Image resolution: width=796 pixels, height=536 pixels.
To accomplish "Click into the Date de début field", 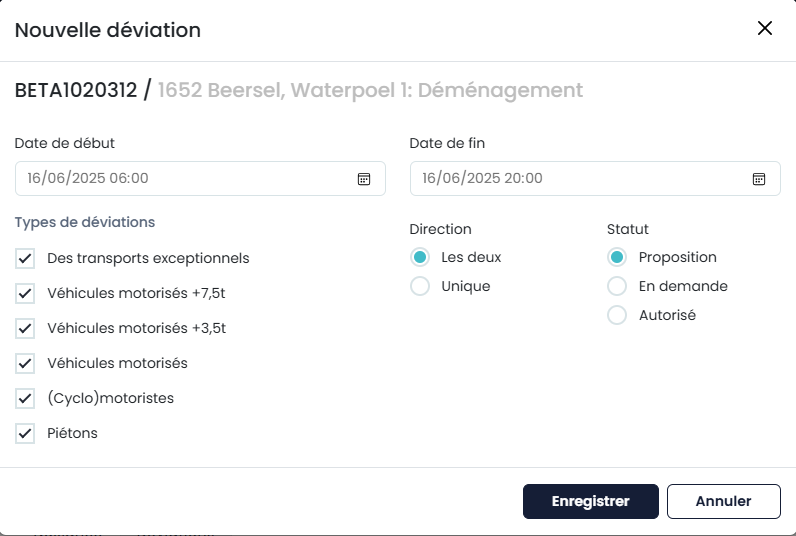I will 201,179.
